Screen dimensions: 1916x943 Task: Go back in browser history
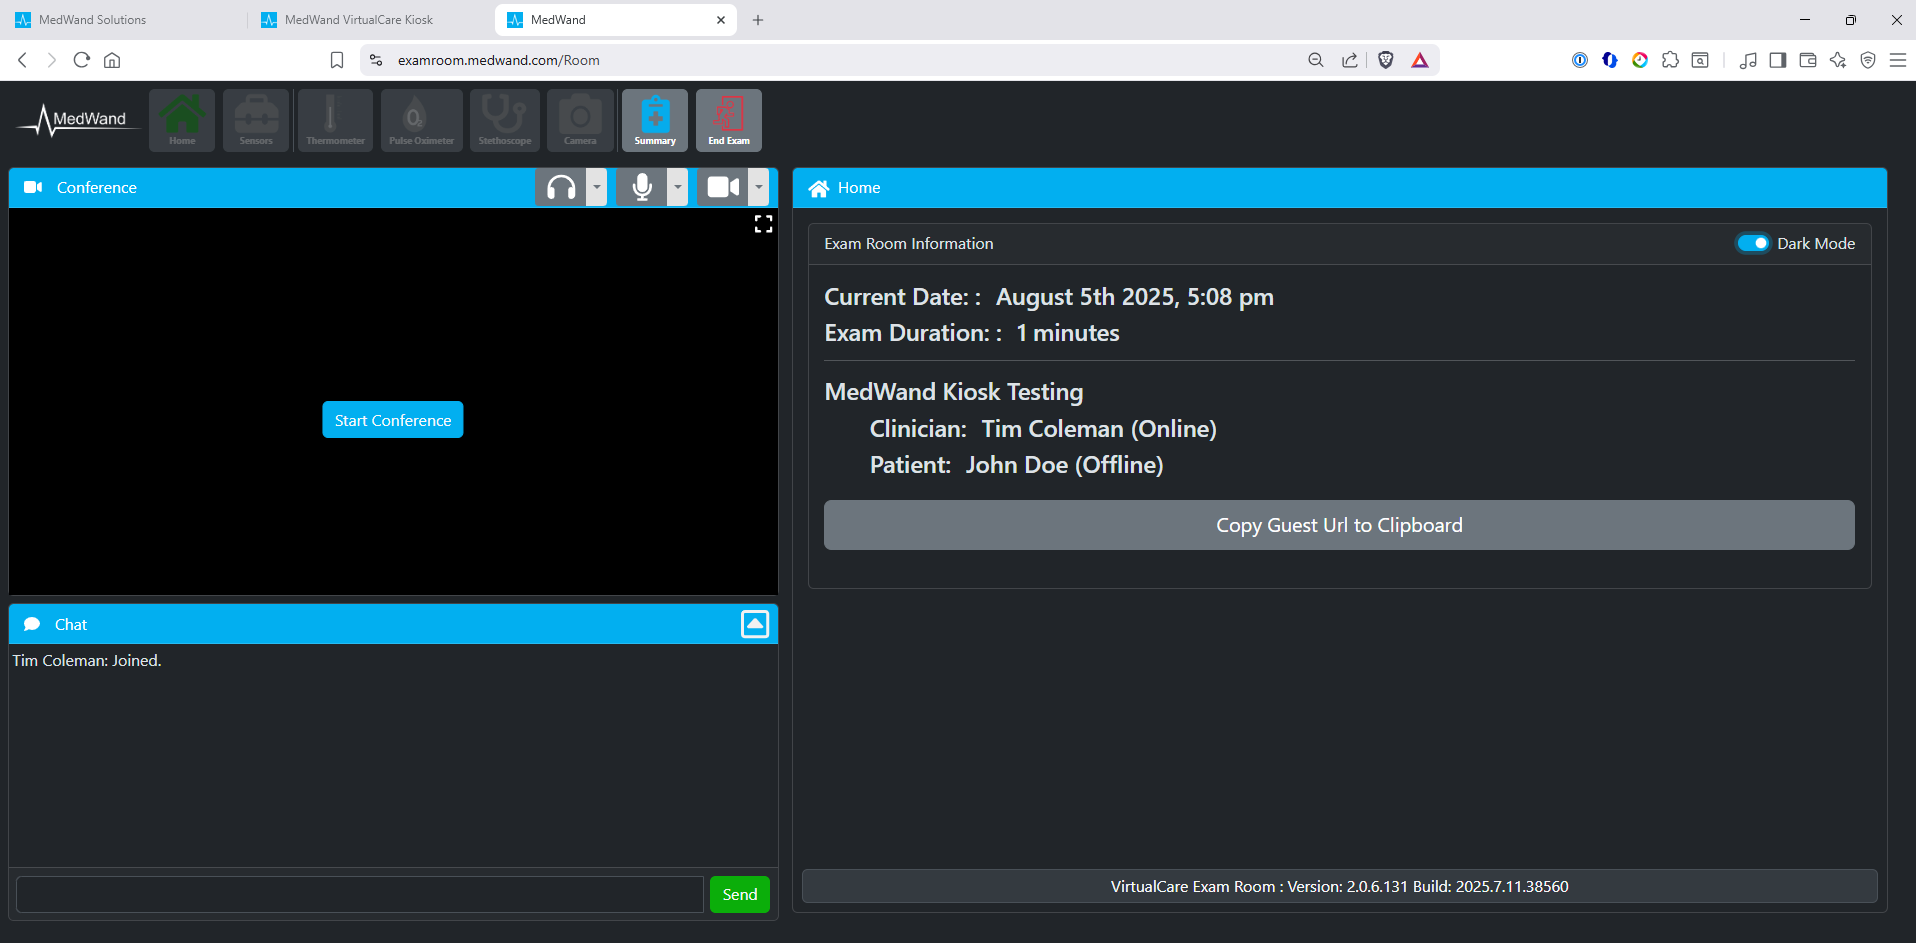point(22,60)
